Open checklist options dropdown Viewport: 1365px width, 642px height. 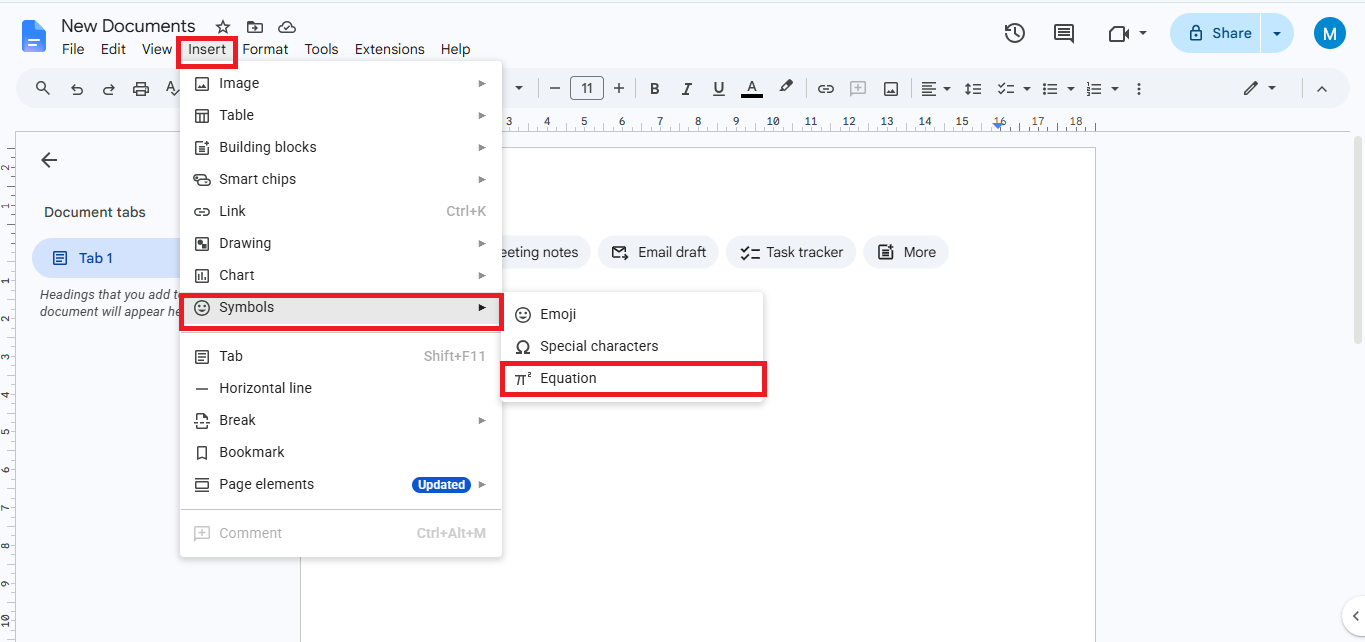[1012, 89]
